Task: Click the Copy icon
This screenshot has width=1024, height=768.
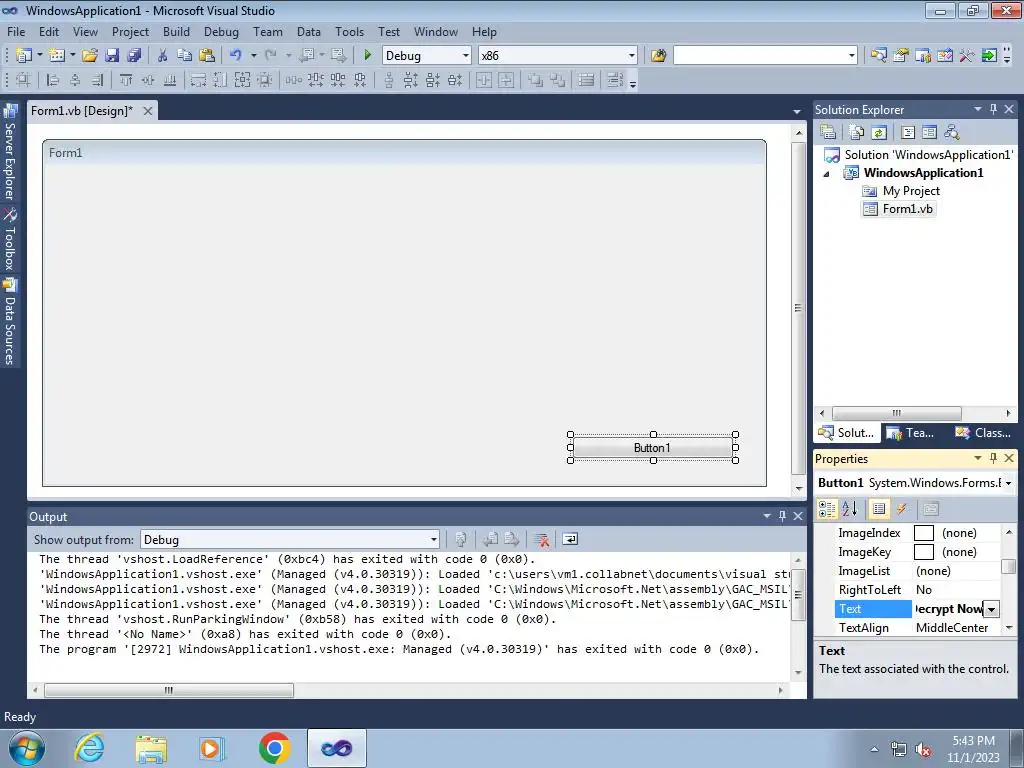Action: click(x=185, y=56)
